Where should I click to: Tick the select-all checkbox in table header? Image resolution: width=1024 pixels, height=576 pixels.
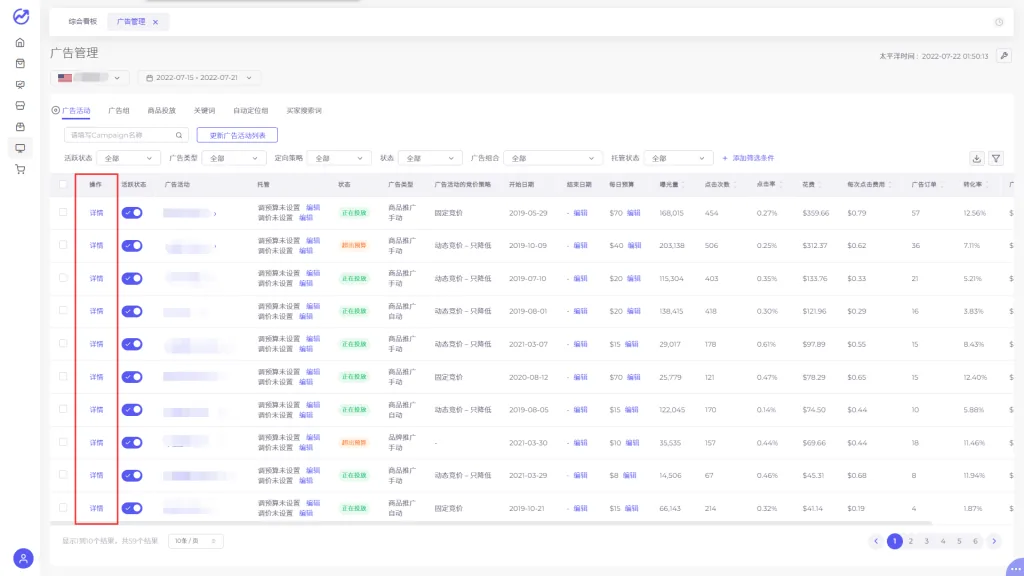click(x=63, y=185)
